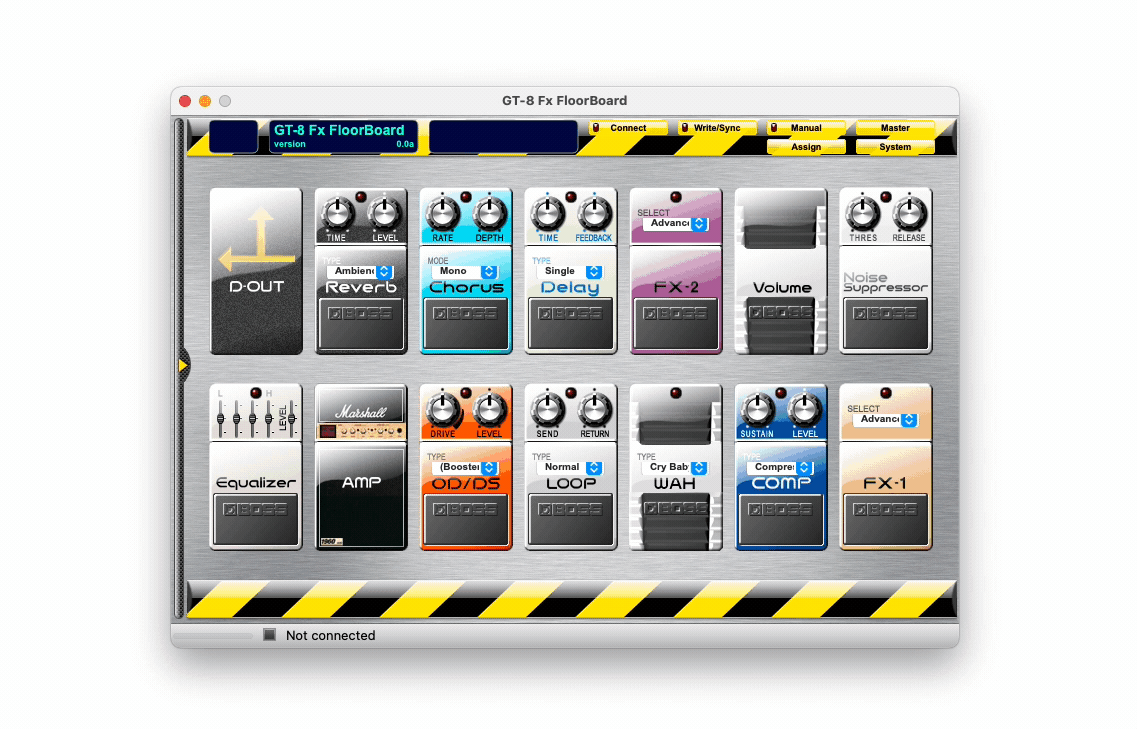Open the LOOP TYPE dropdown
This screenshot has width=1137, height=729.
[570, 467]
